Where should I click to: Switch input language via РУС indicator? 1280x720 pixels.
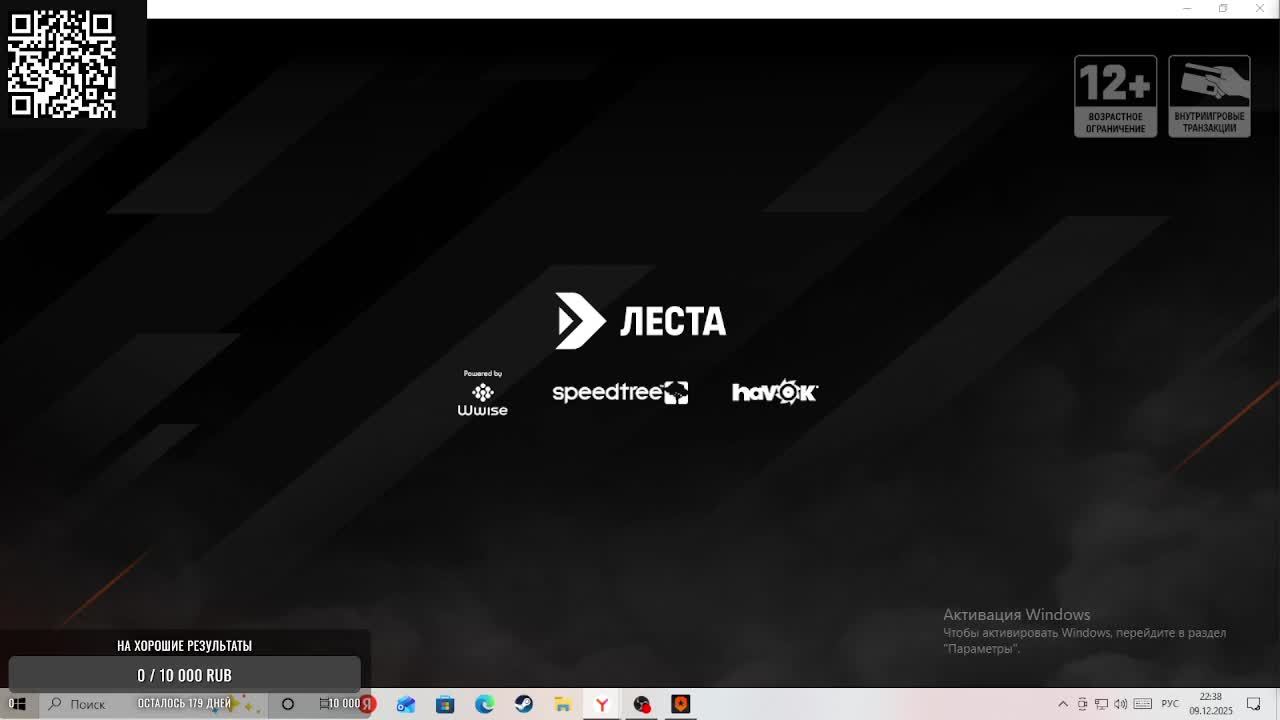tap(1169, 704)
